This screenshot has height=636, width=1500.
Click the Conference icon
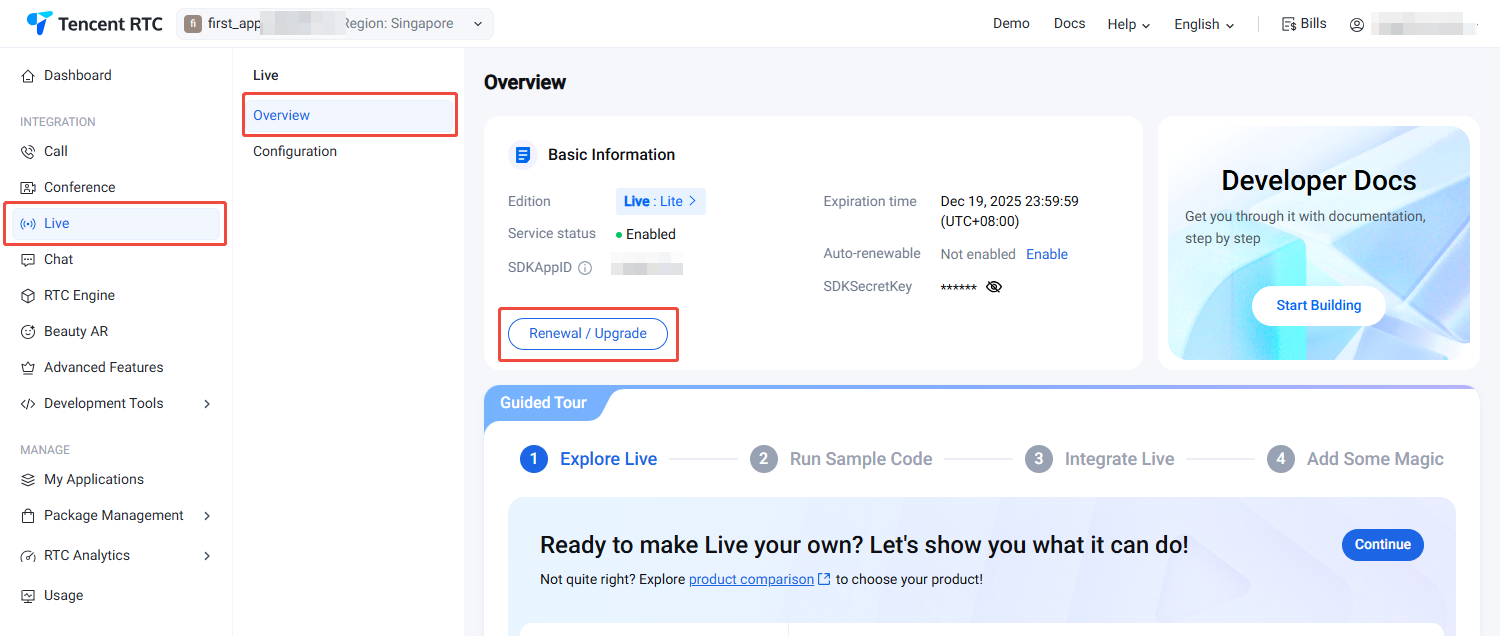point(28,187)
